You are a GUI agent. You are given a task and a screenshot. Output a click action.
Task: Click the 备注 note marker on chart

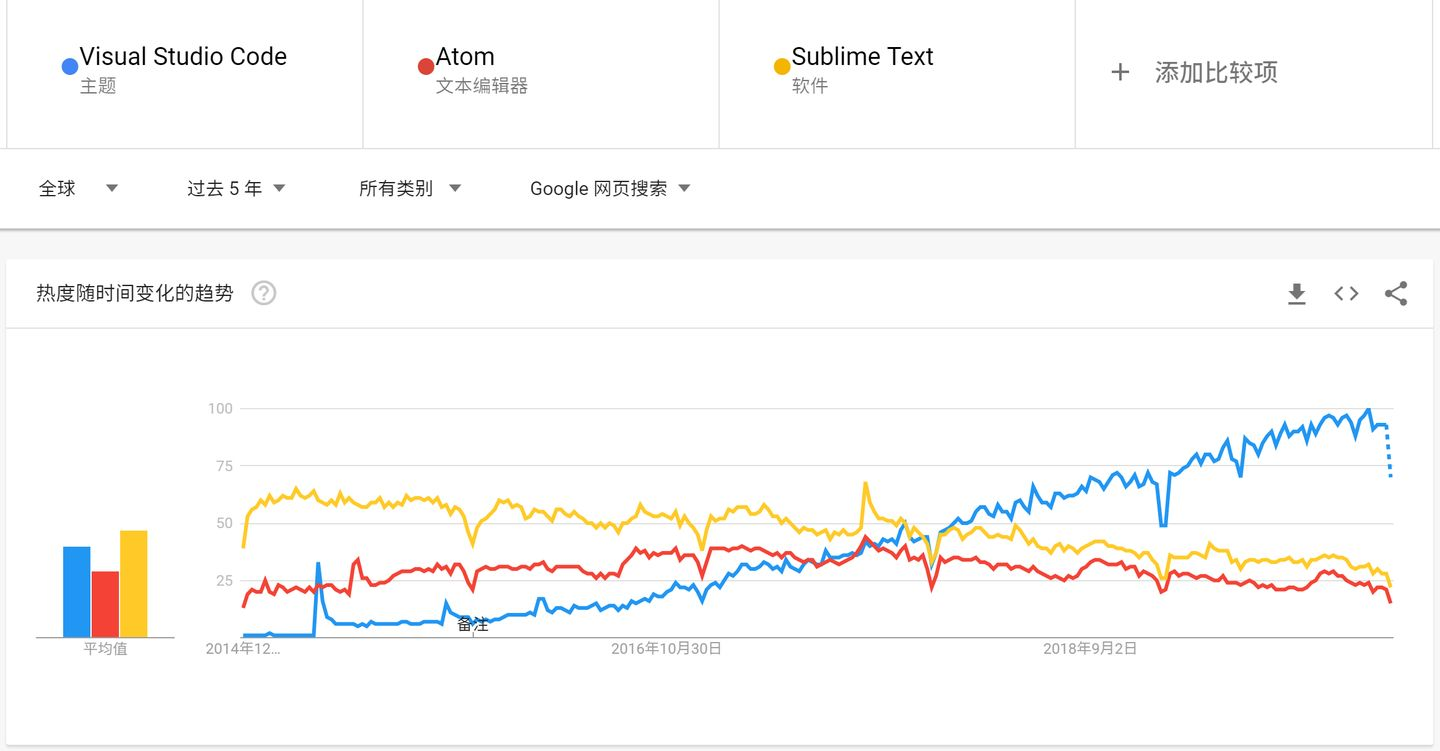point(473,625)
